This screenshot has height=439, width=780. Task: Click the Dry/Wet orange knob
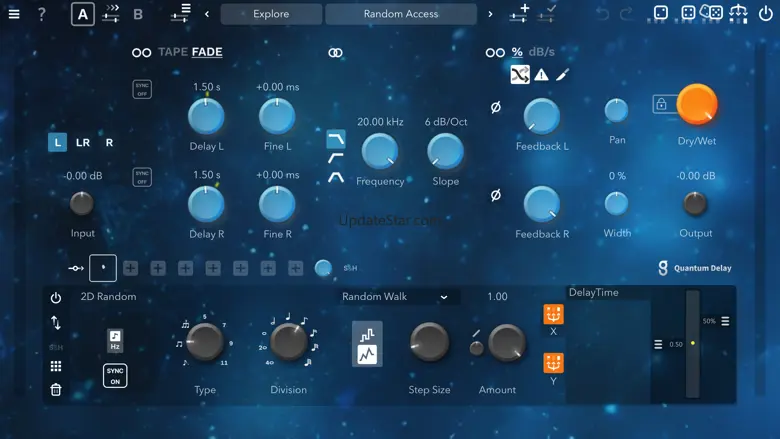697,105
